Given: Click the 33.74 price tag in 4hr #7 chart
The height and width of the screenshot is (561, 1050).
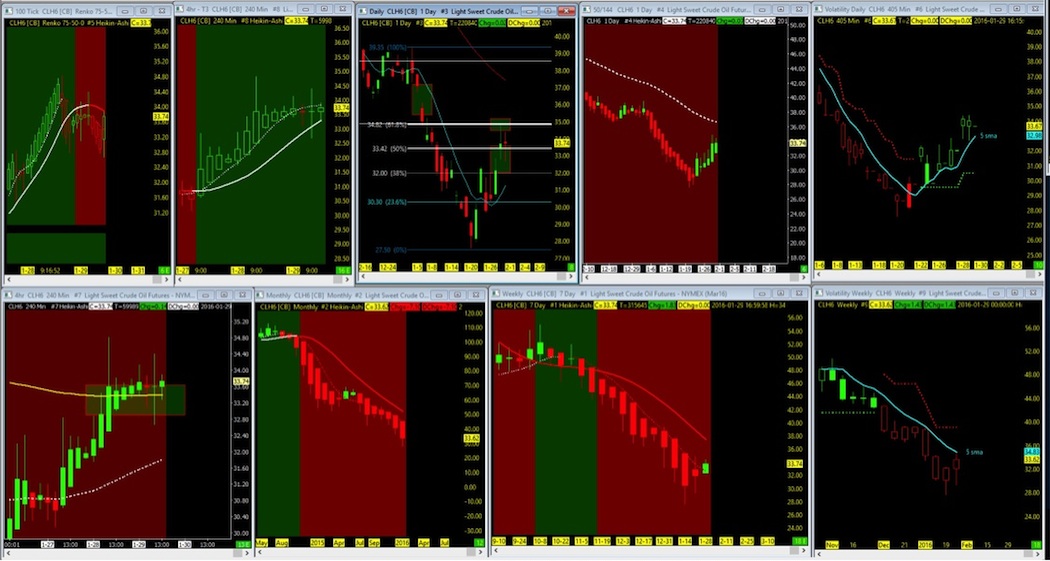Looking at the screenshot, I should (240, 381).
